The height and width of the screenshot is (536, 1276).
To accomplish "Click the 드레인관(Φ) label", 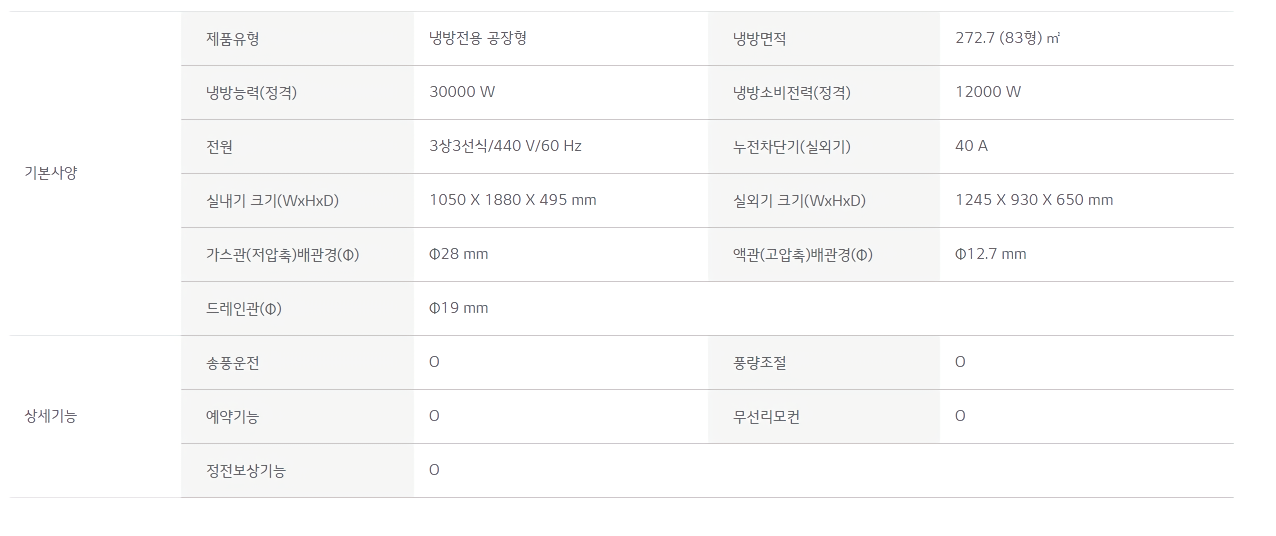I will pyautogui.click(x=244, y=309).
